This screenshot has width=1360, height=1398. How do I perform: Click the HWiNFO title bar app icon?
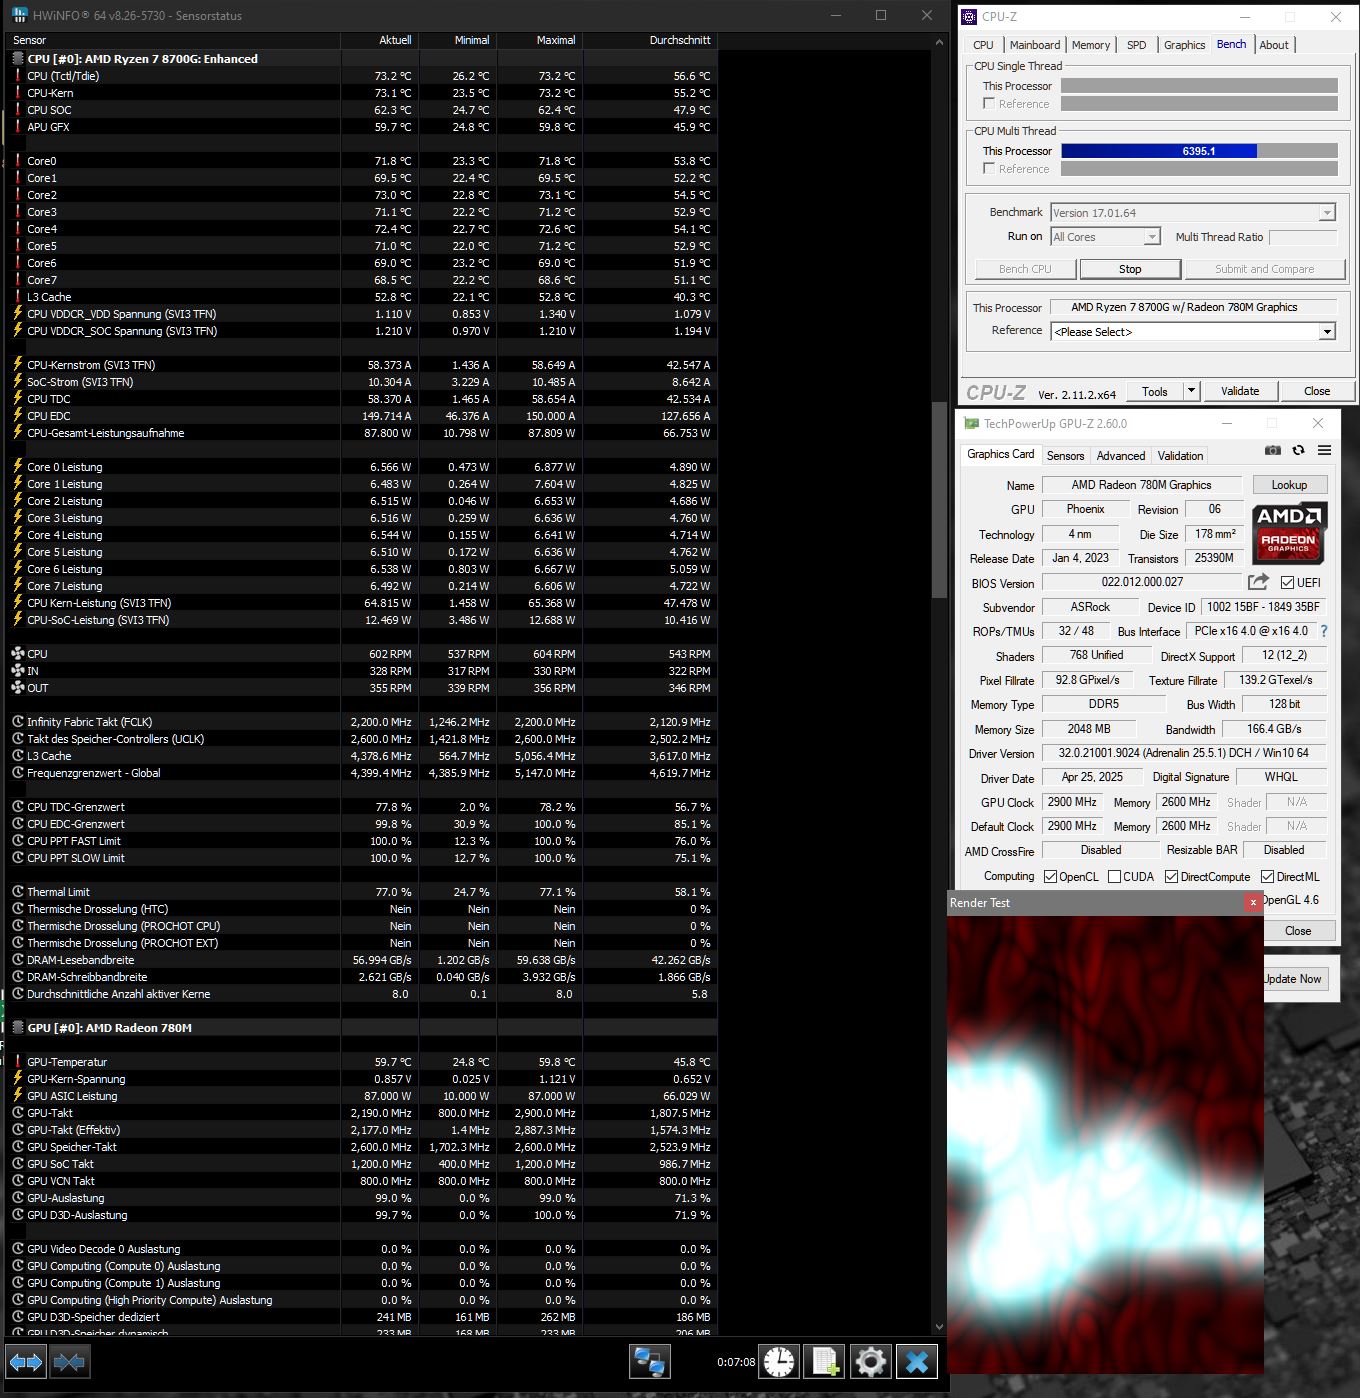pyautogui.click(x=19, y=16)
